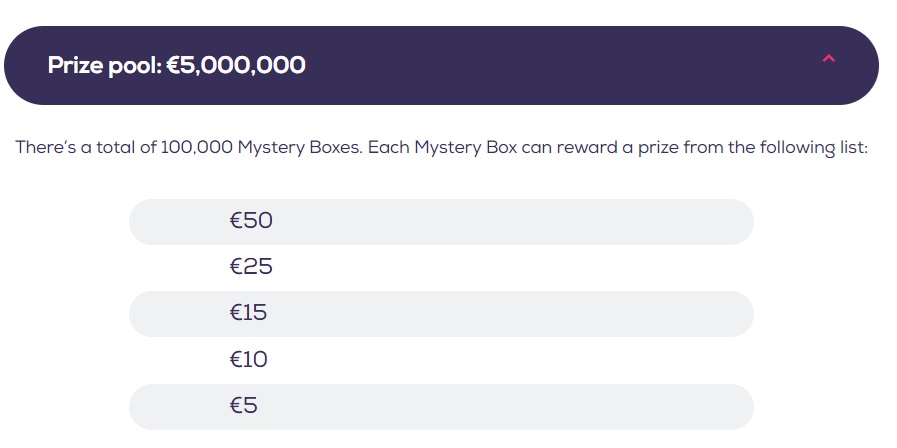Click the Mystery Boxes description sentence
Screen dimensions: 897x448
(441, 148)
